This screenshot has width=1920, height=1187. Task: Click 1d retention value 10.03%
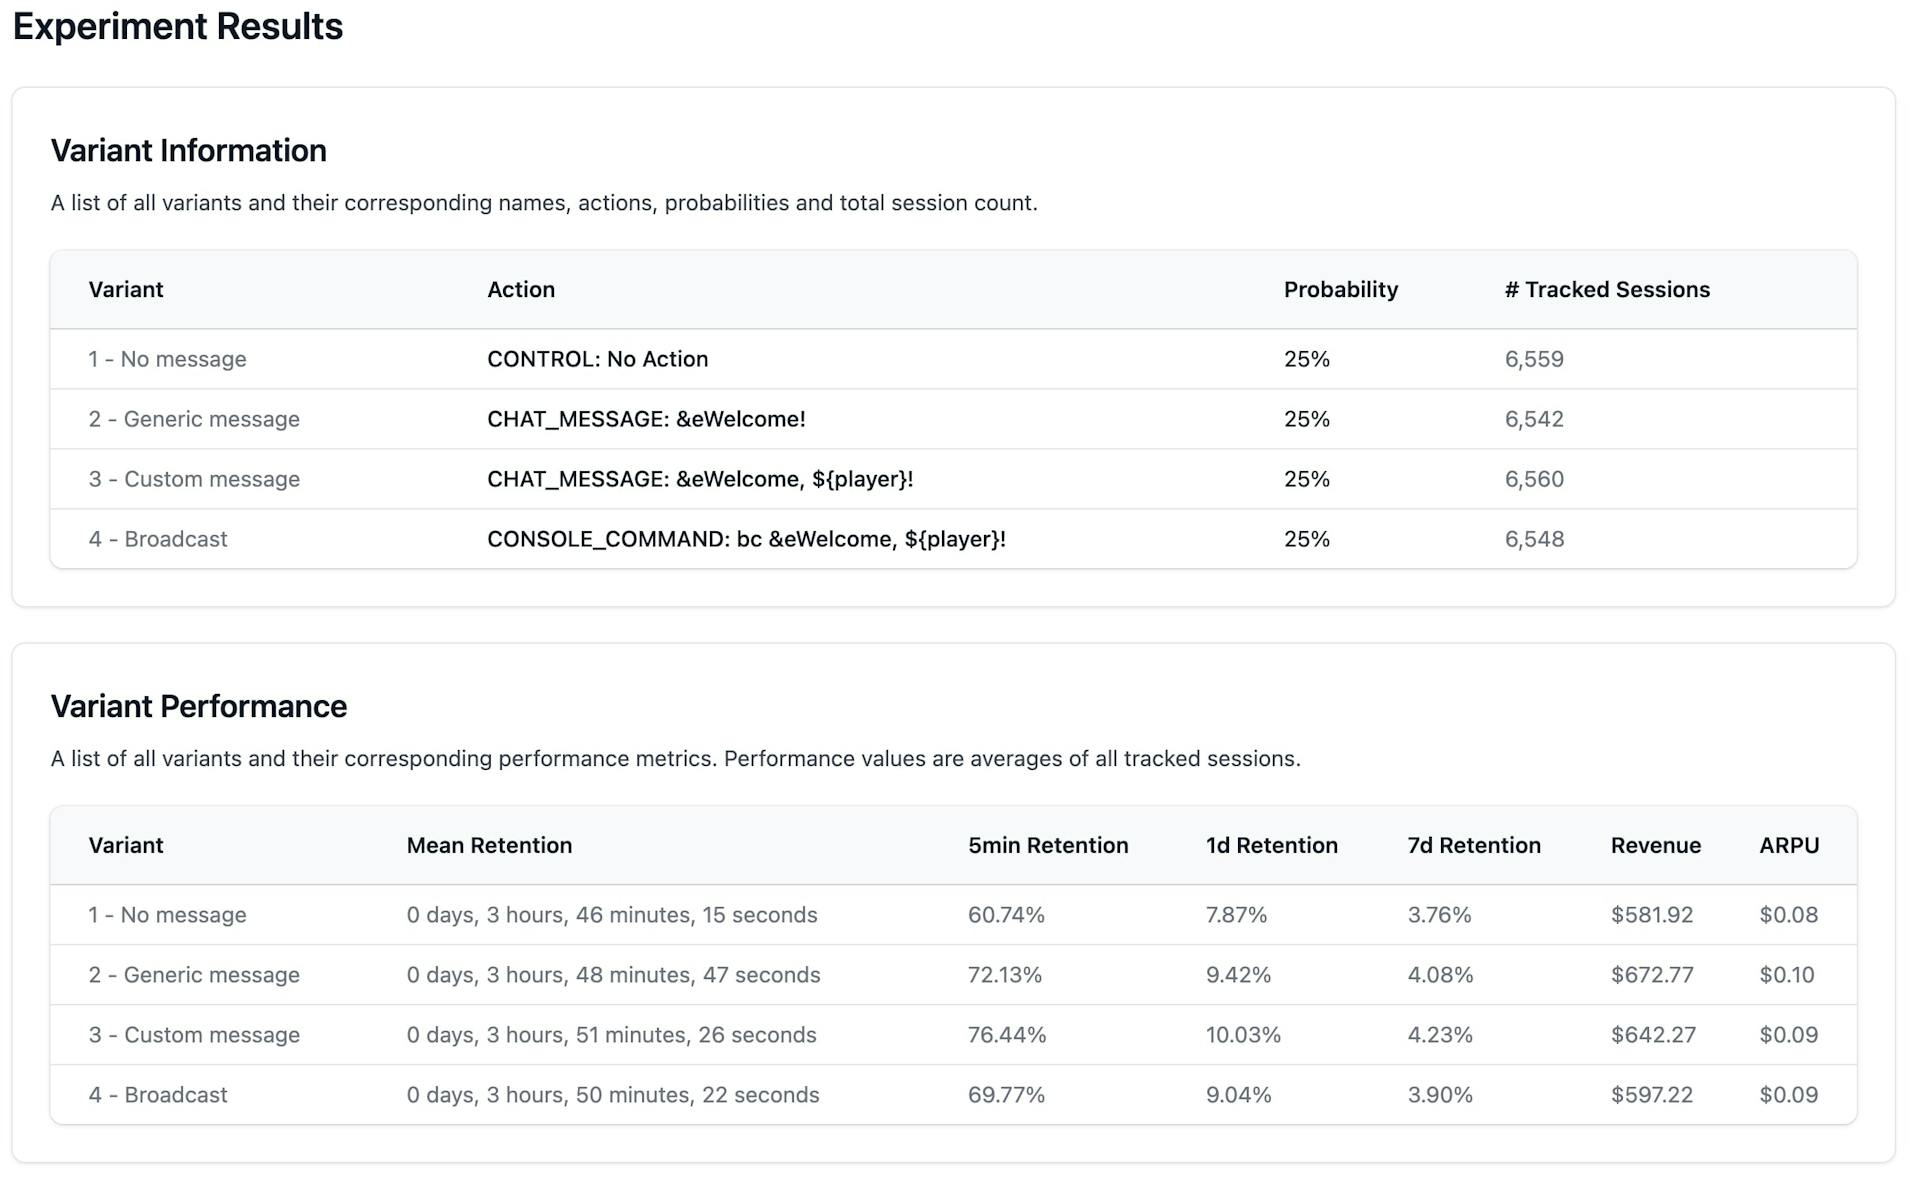pyautogui.click(x=1243, y=1035)
